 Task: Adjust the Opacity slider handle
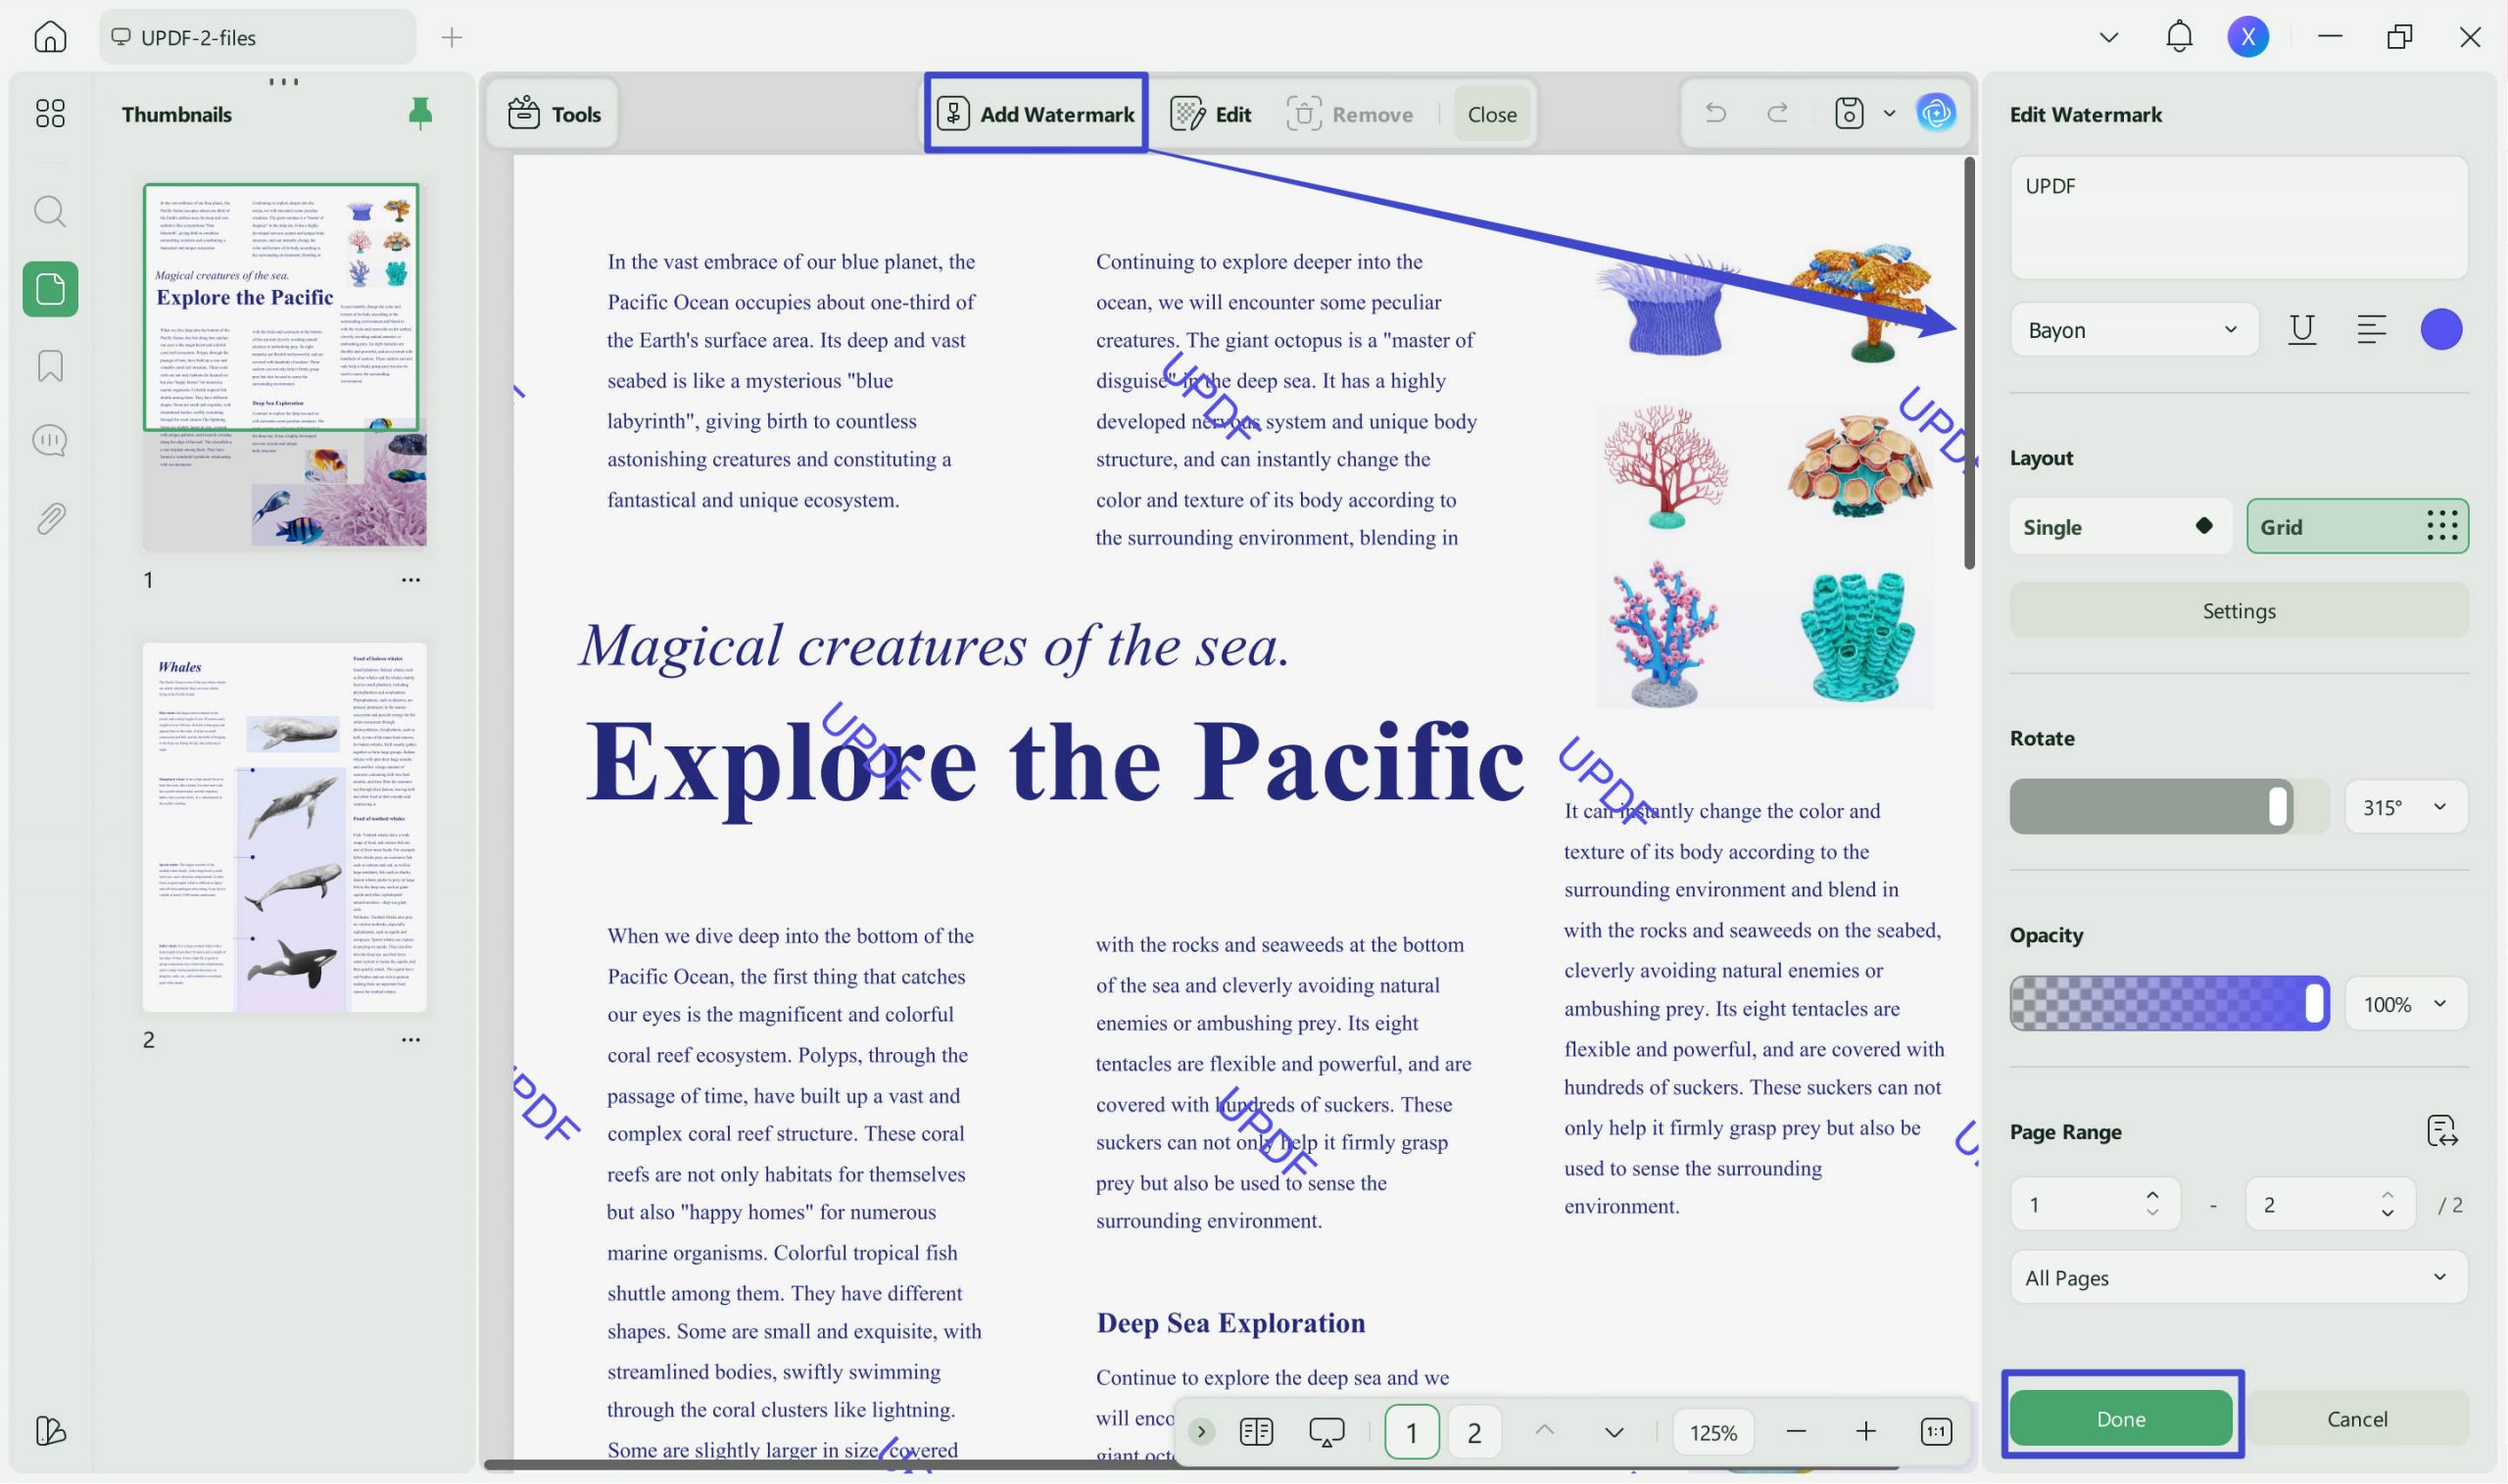click(2314, 1003)
